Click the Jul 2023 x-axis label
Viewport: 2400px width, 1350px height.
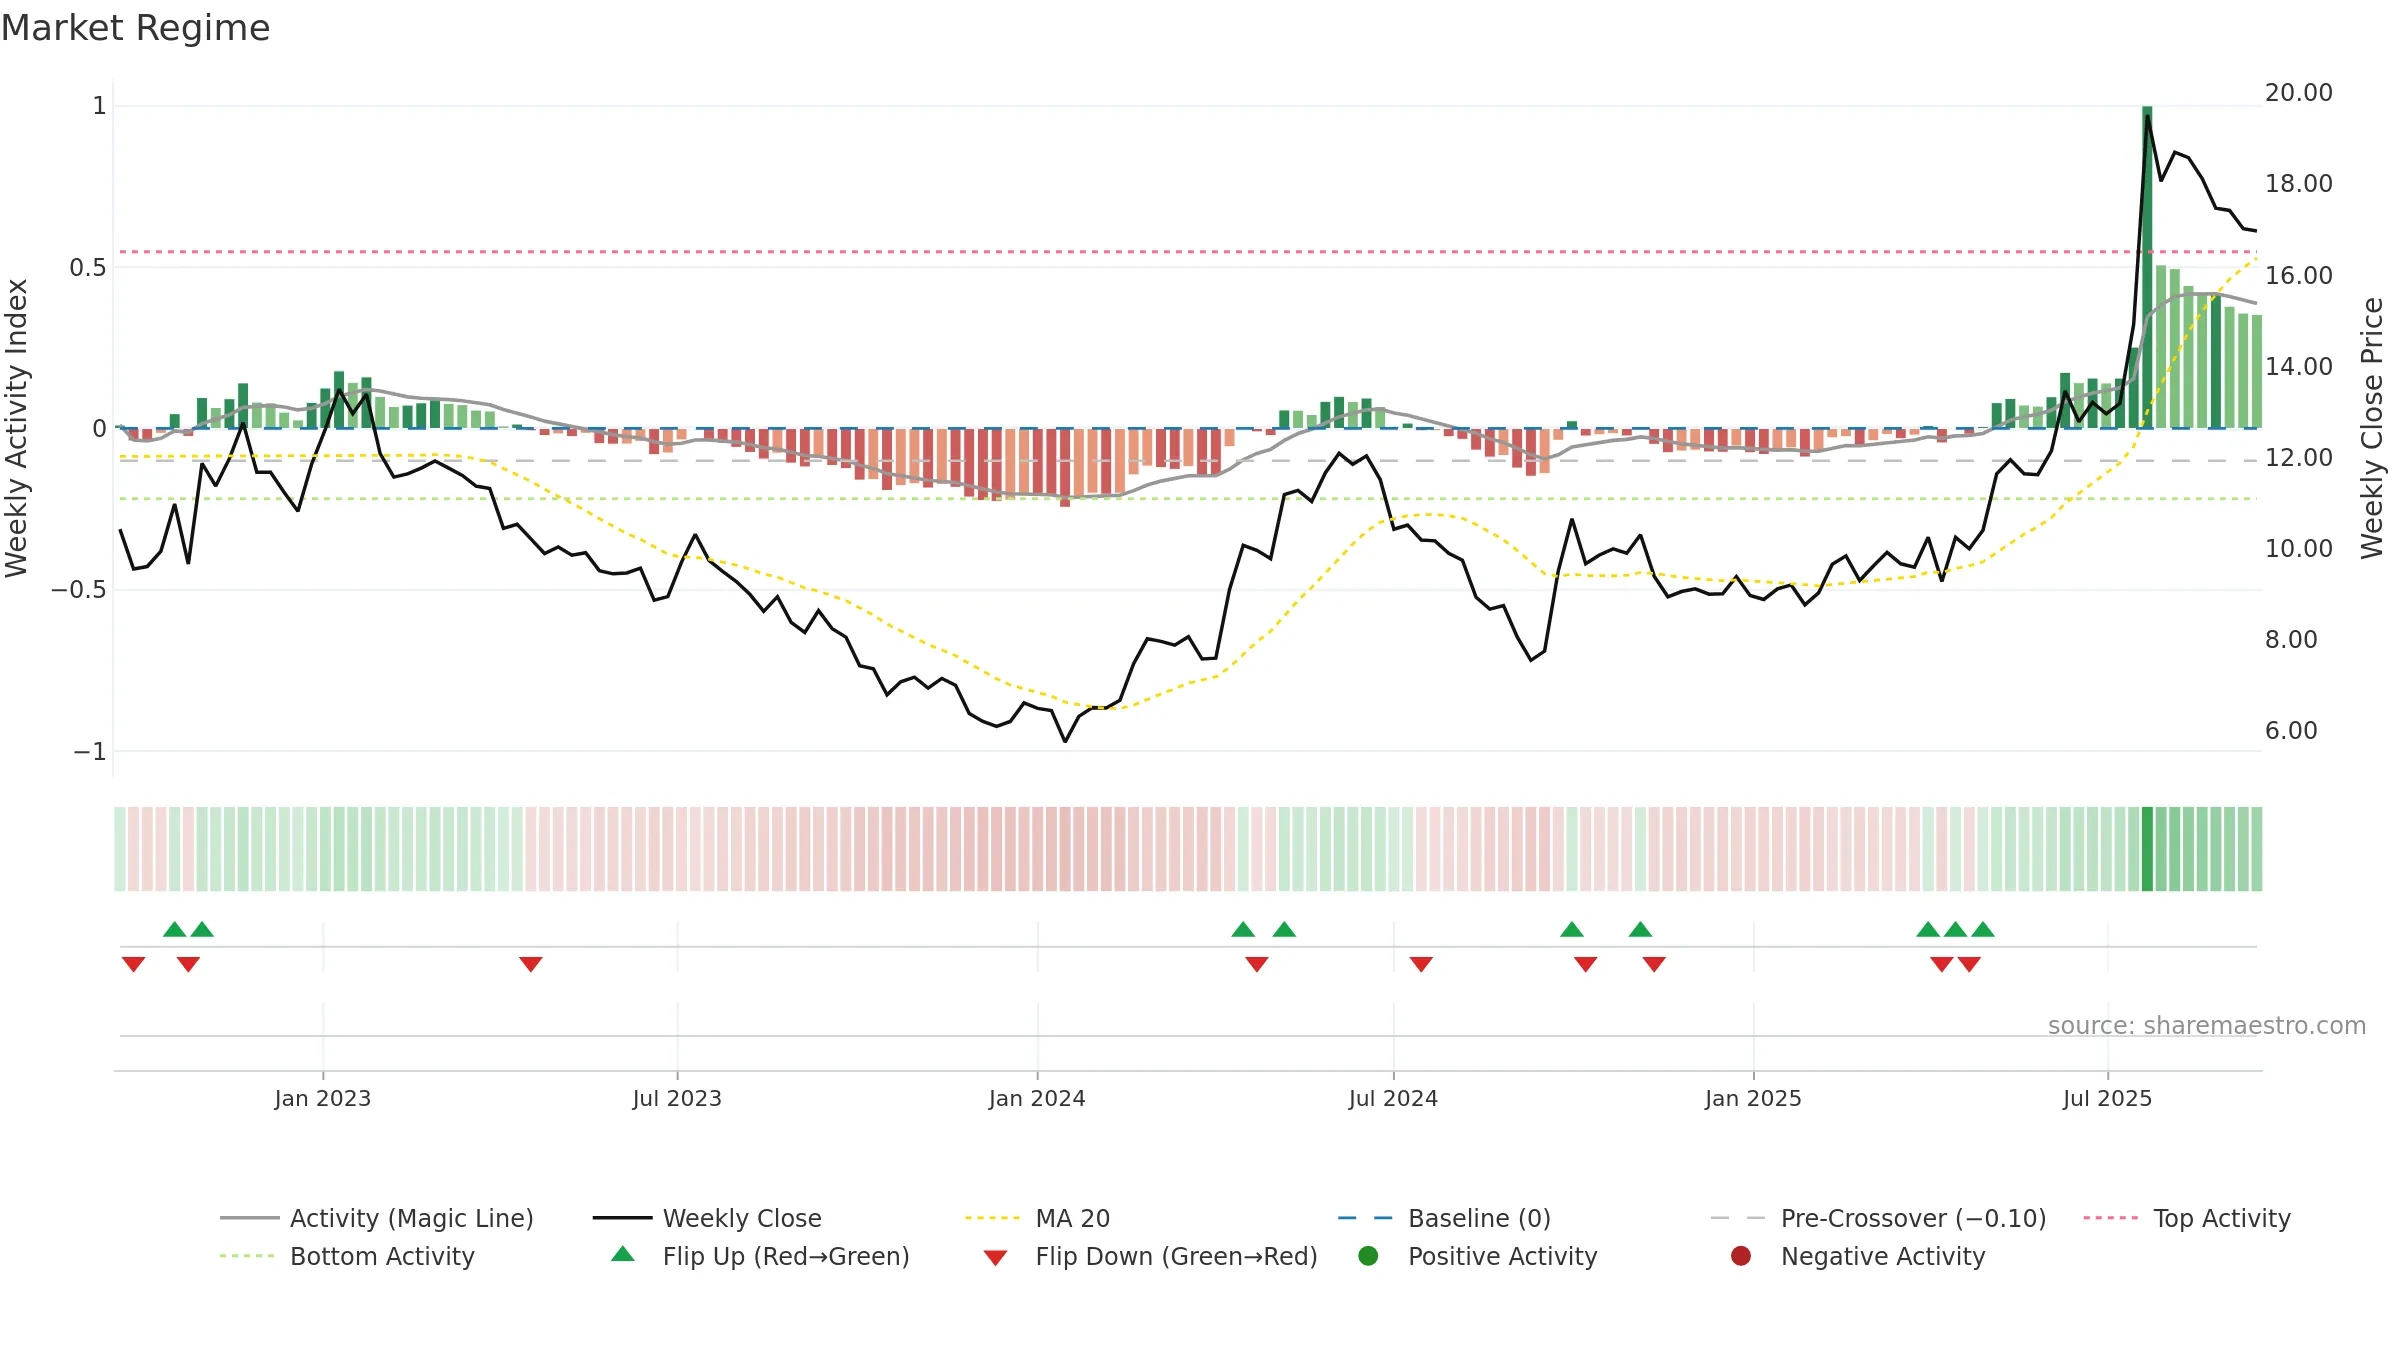(x=677, y=1098)
